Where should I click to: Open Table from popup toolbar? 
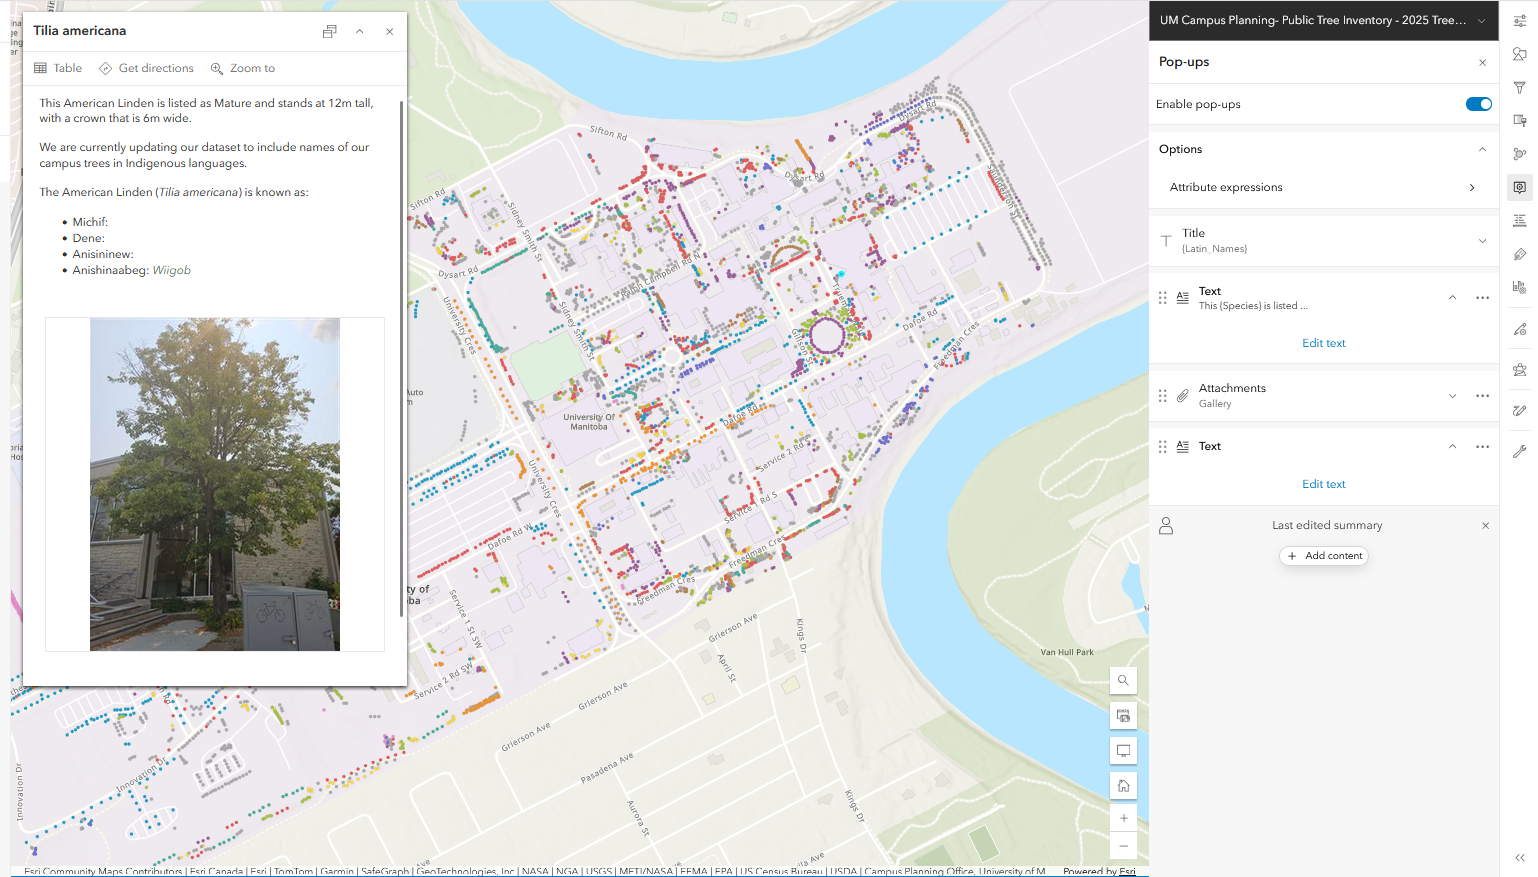pyautogui.click(x=58, y=68)
